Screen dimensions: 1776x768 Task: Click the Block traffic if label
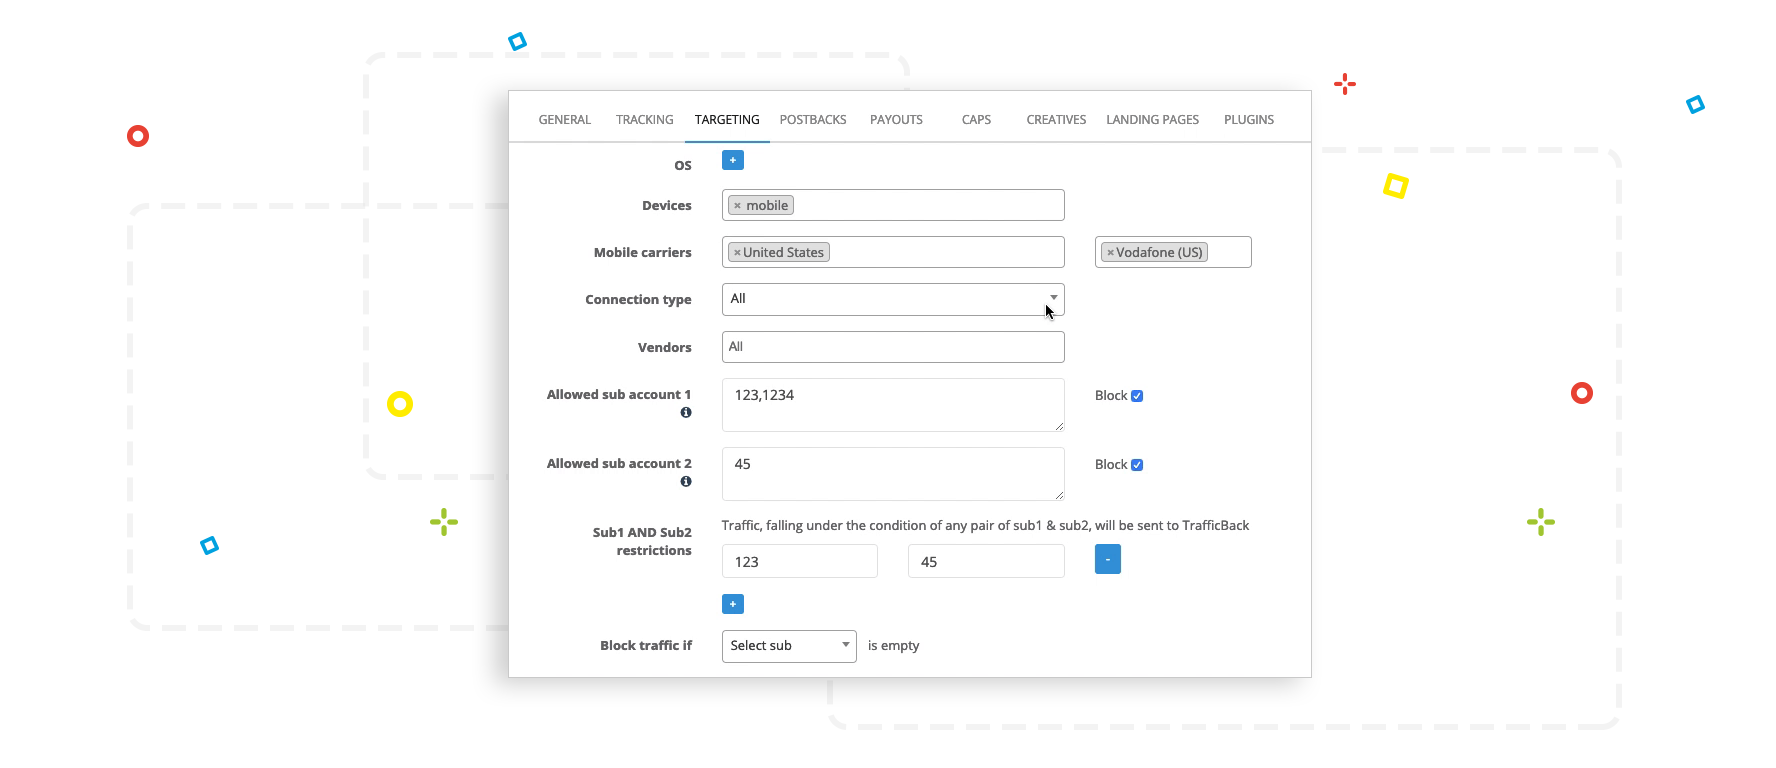point(646,646)
